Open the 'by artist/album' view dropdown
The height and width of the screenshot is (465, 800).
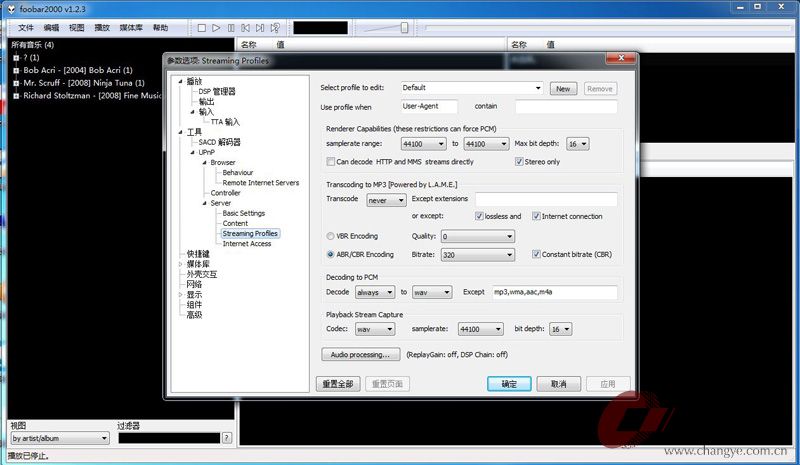60,438
